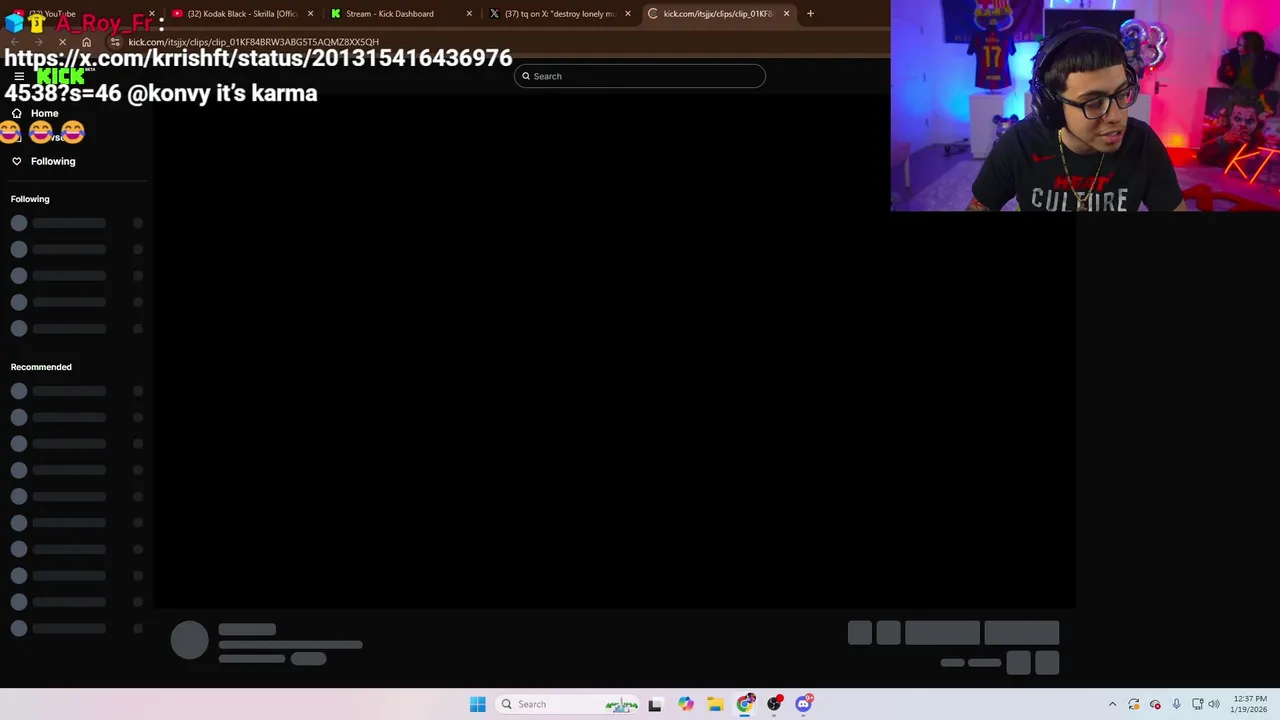
Task: Open Task View on the taskbar
Action: pyautogui.click(x=655, y=704)
